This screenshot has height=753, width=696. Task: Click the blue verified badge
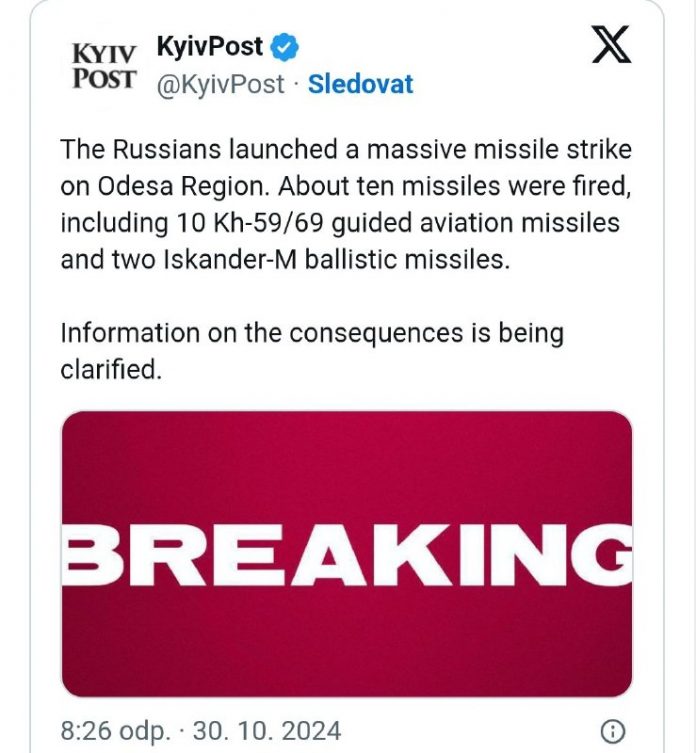(x=284, y=46)
